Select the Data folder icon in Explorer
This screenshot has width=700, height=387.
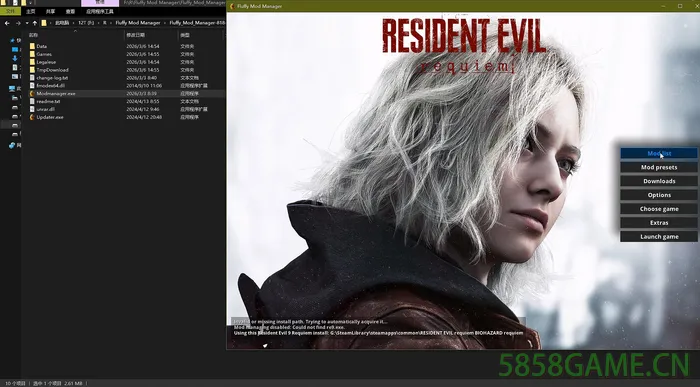(x=32, y=46)
